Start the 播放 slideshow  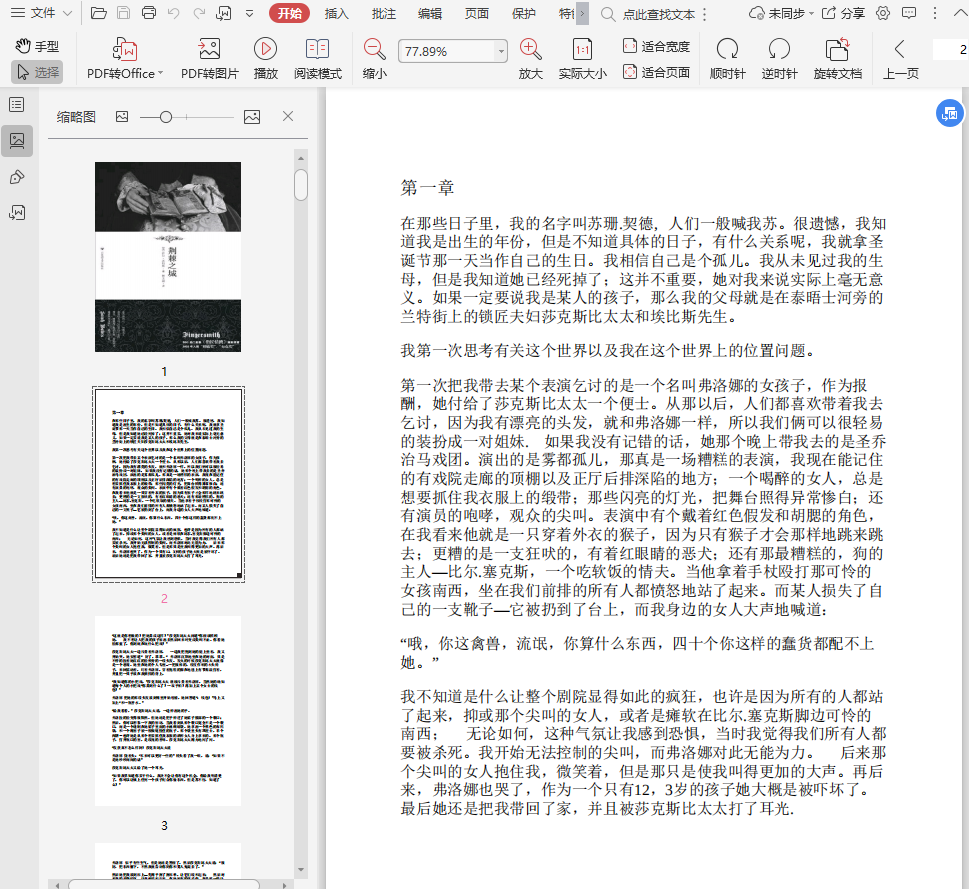click(266, 59)
